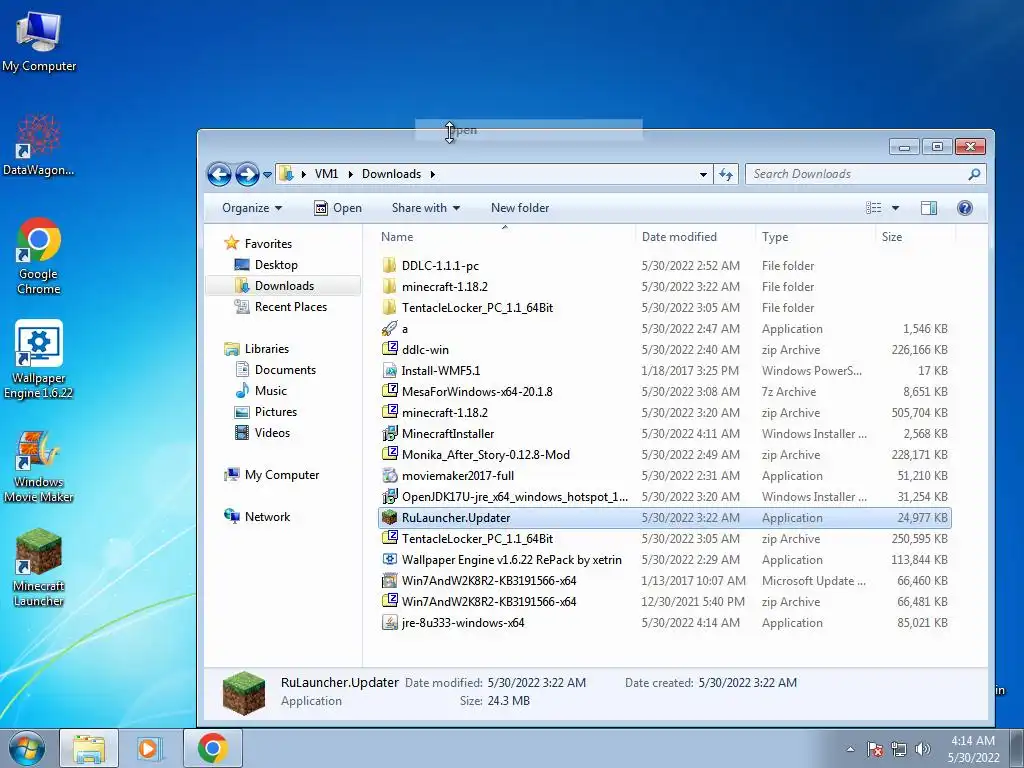Select Monika_After_Story-0.12.8-Mod archive
Screen dimensions: 1024x768
click(664, 455)
